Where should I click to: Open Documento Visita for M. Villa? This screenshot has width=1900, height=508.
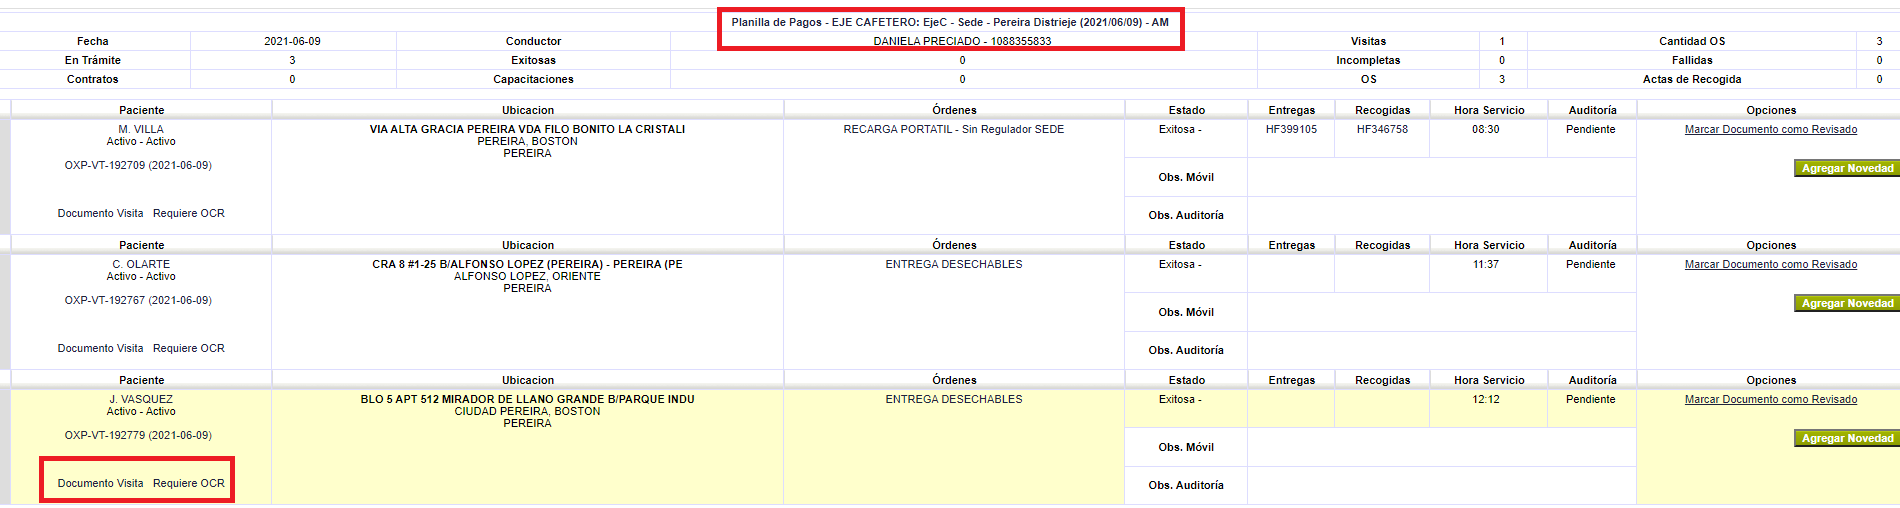[100, 214]
